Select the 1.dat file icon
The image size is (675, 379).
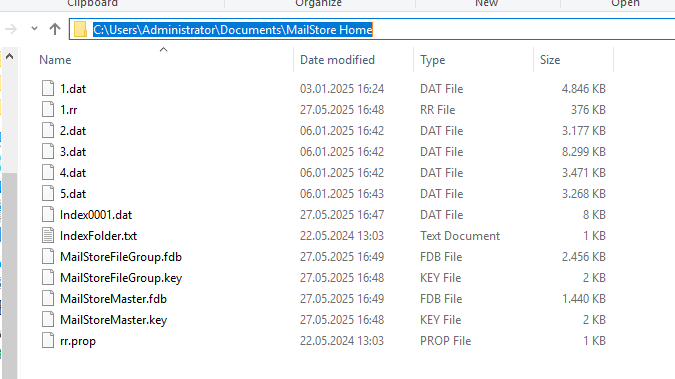click(x=48, y=88)
